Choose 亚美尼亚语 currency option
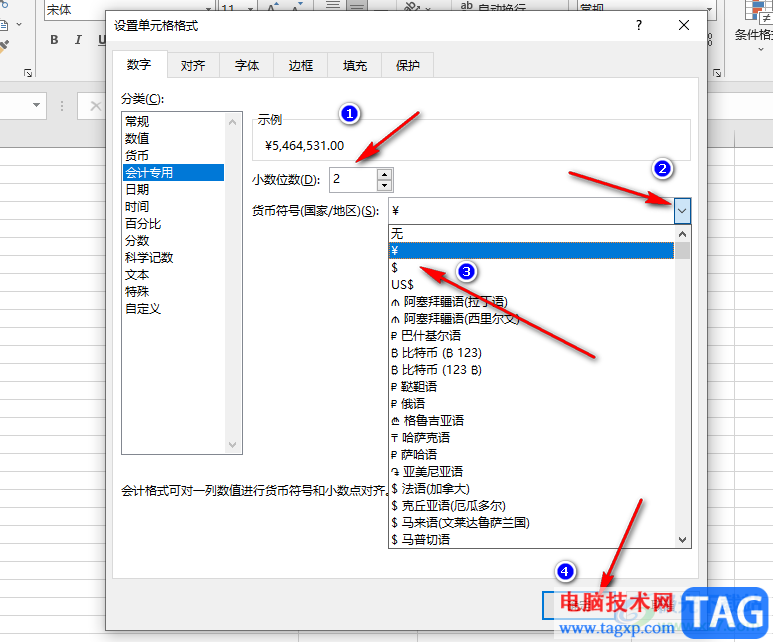The image size is (773, 642). coord(531,471)
